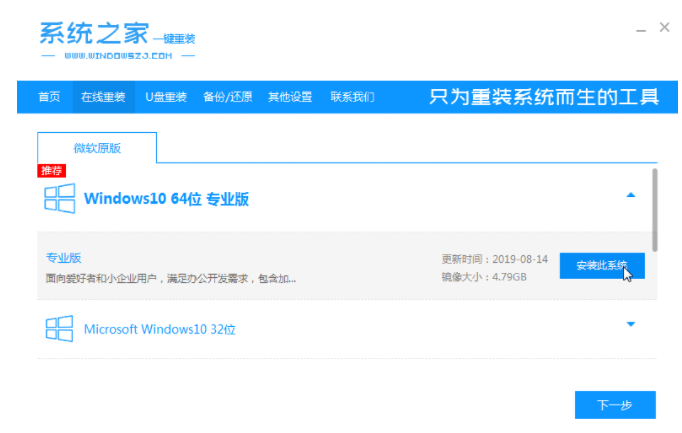Open the 备份/还原 menu item

click(x=229, y=97)
